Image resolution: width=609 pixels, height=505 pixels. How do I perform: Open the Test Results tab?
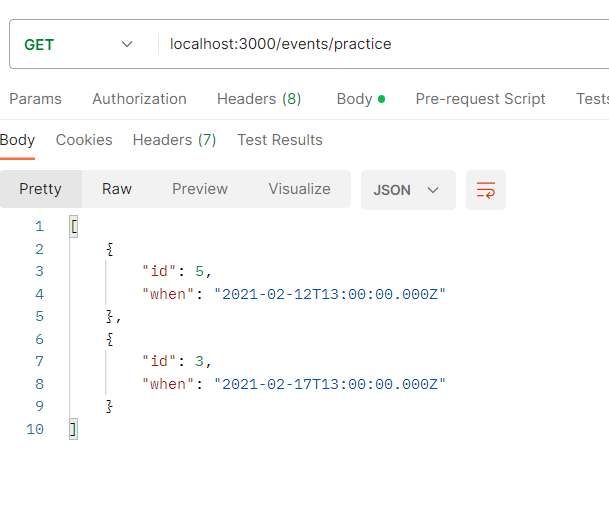coord(279,140)
